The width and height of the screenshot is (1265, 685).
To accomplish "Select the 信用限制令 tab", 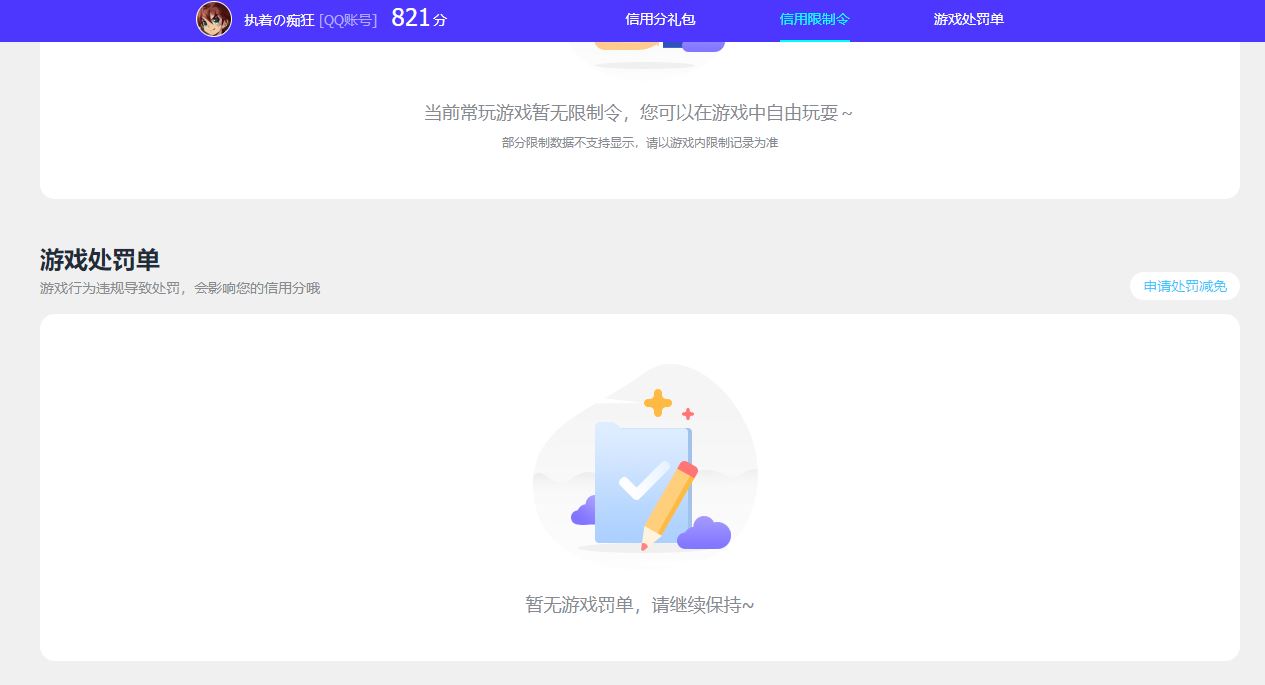I will click(814, 19).
